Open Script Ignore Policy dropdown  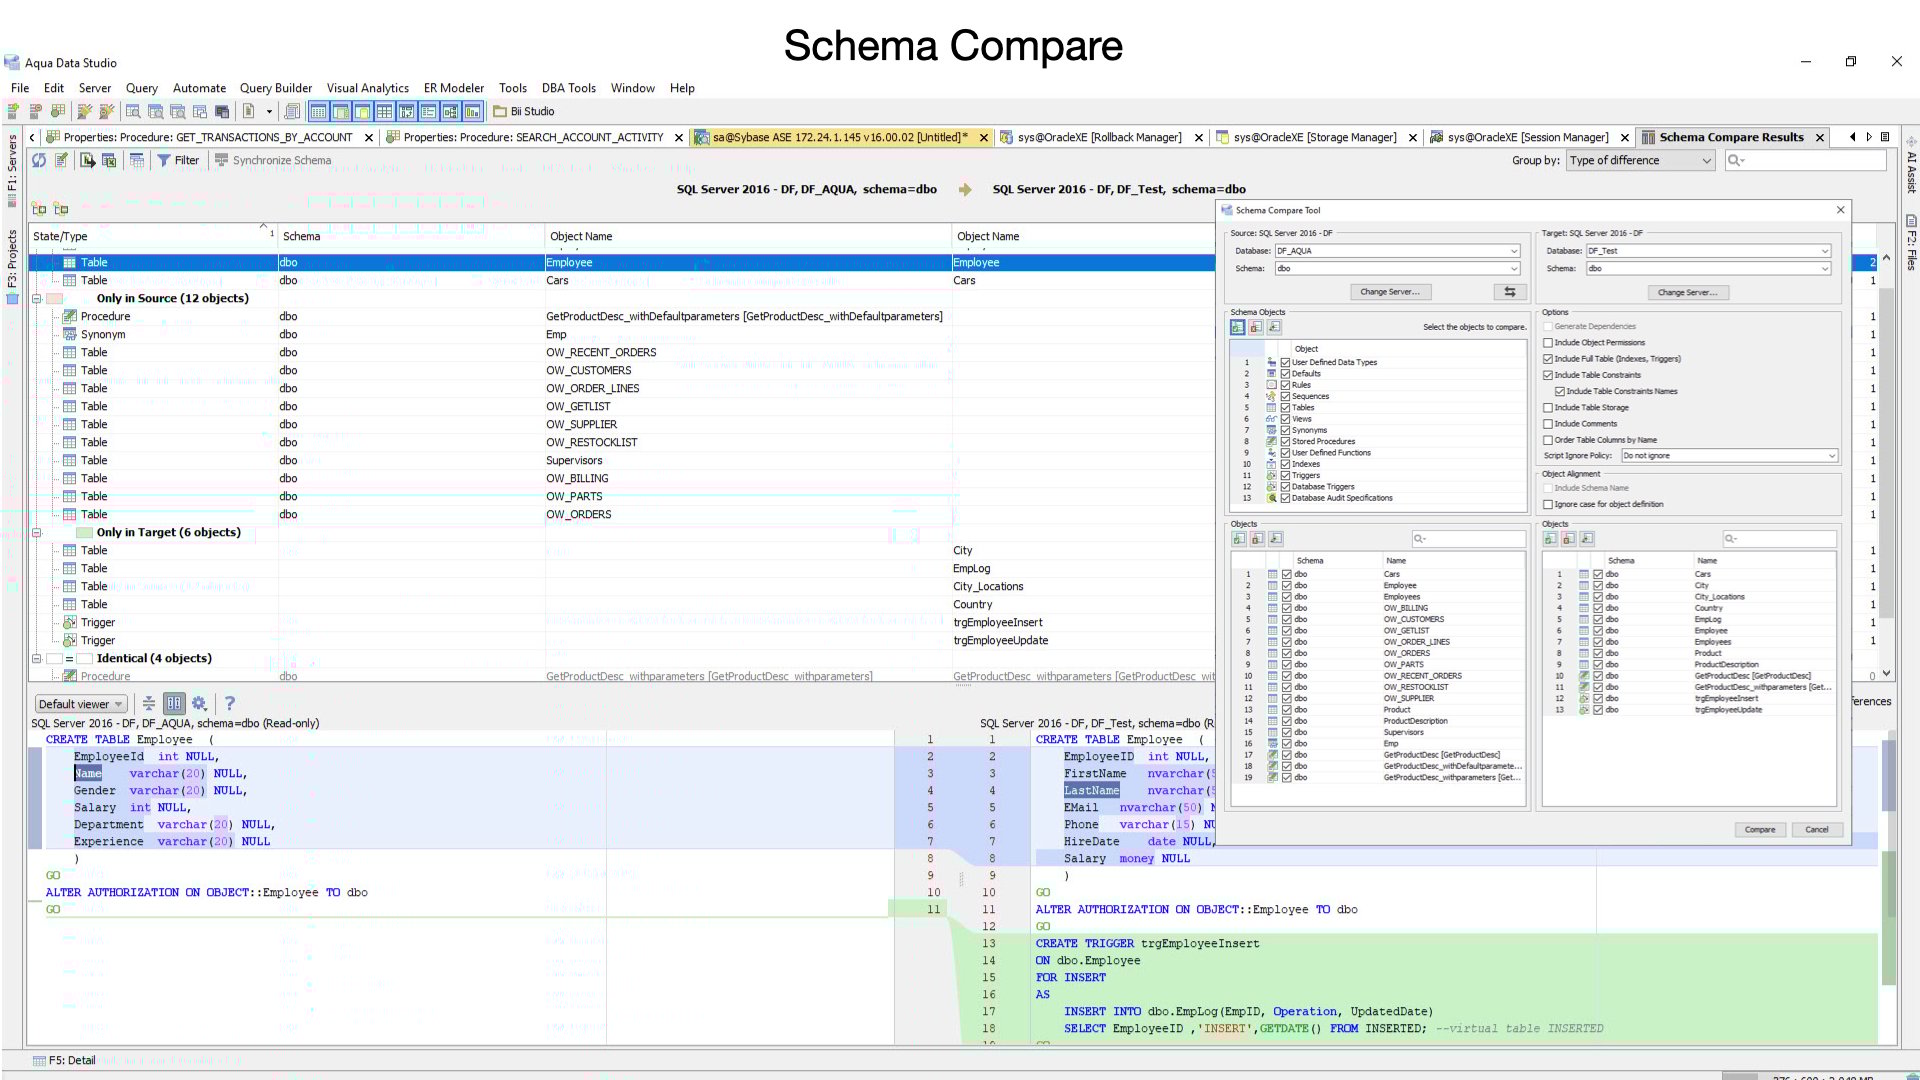point(1729,456)
